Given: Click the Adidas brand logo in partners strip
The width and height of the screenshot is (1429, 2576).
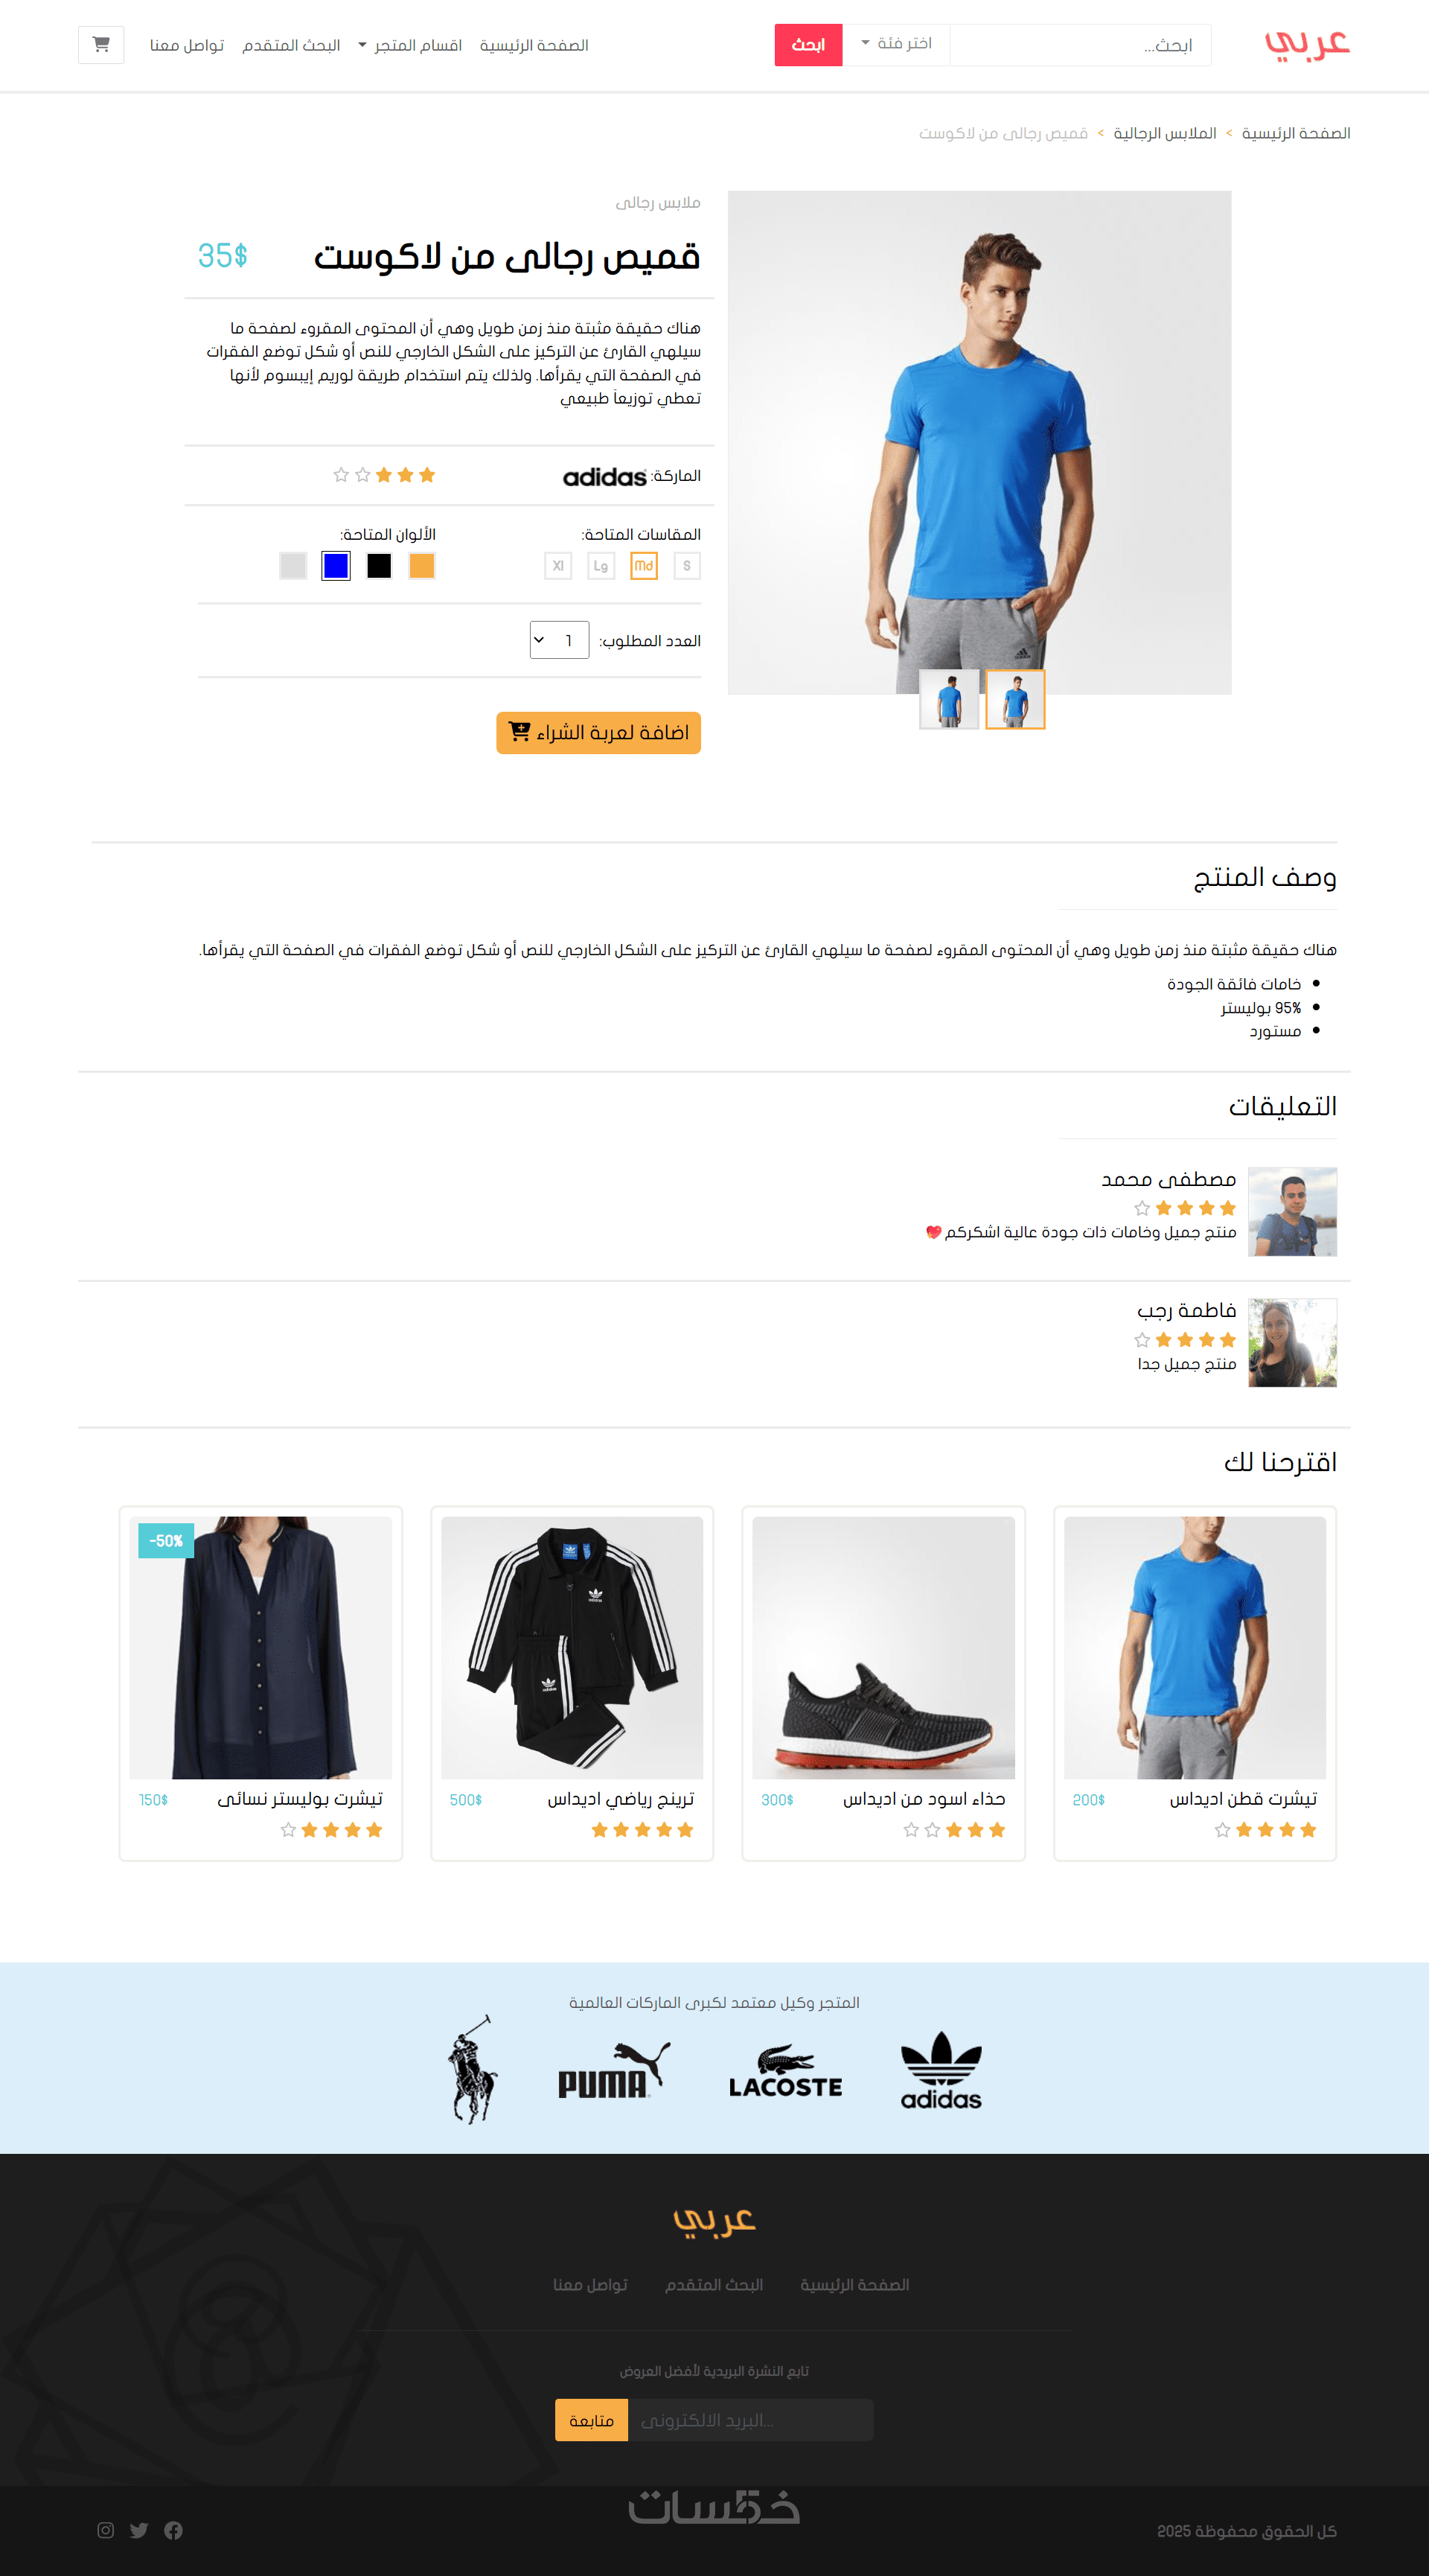Looking at the screenshot, I should point(941,2069).
